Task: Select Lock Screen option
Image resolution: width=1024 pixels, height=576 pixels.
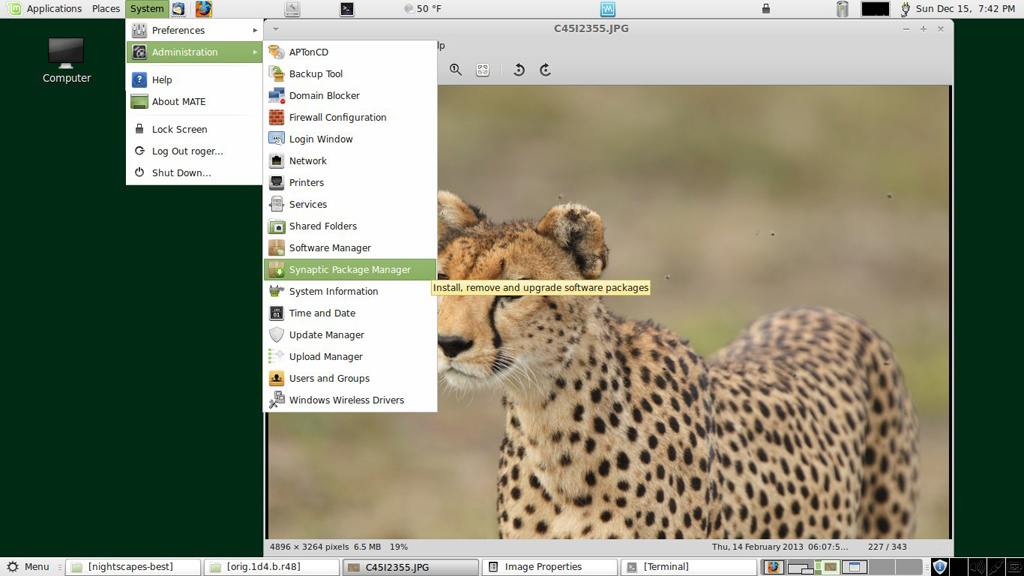Action: point(179,129)
